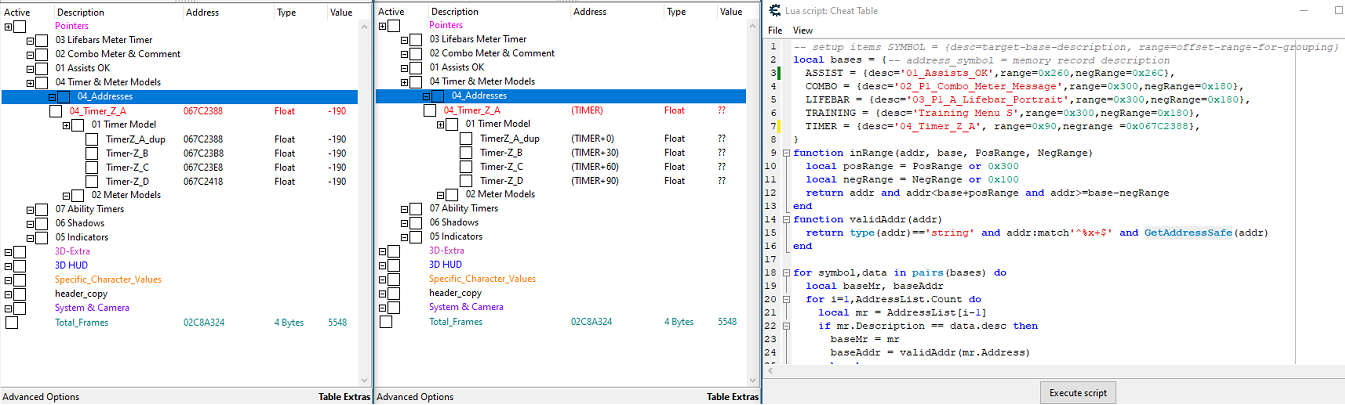Collapse the fold marker at local bases table

coord(786,60)
